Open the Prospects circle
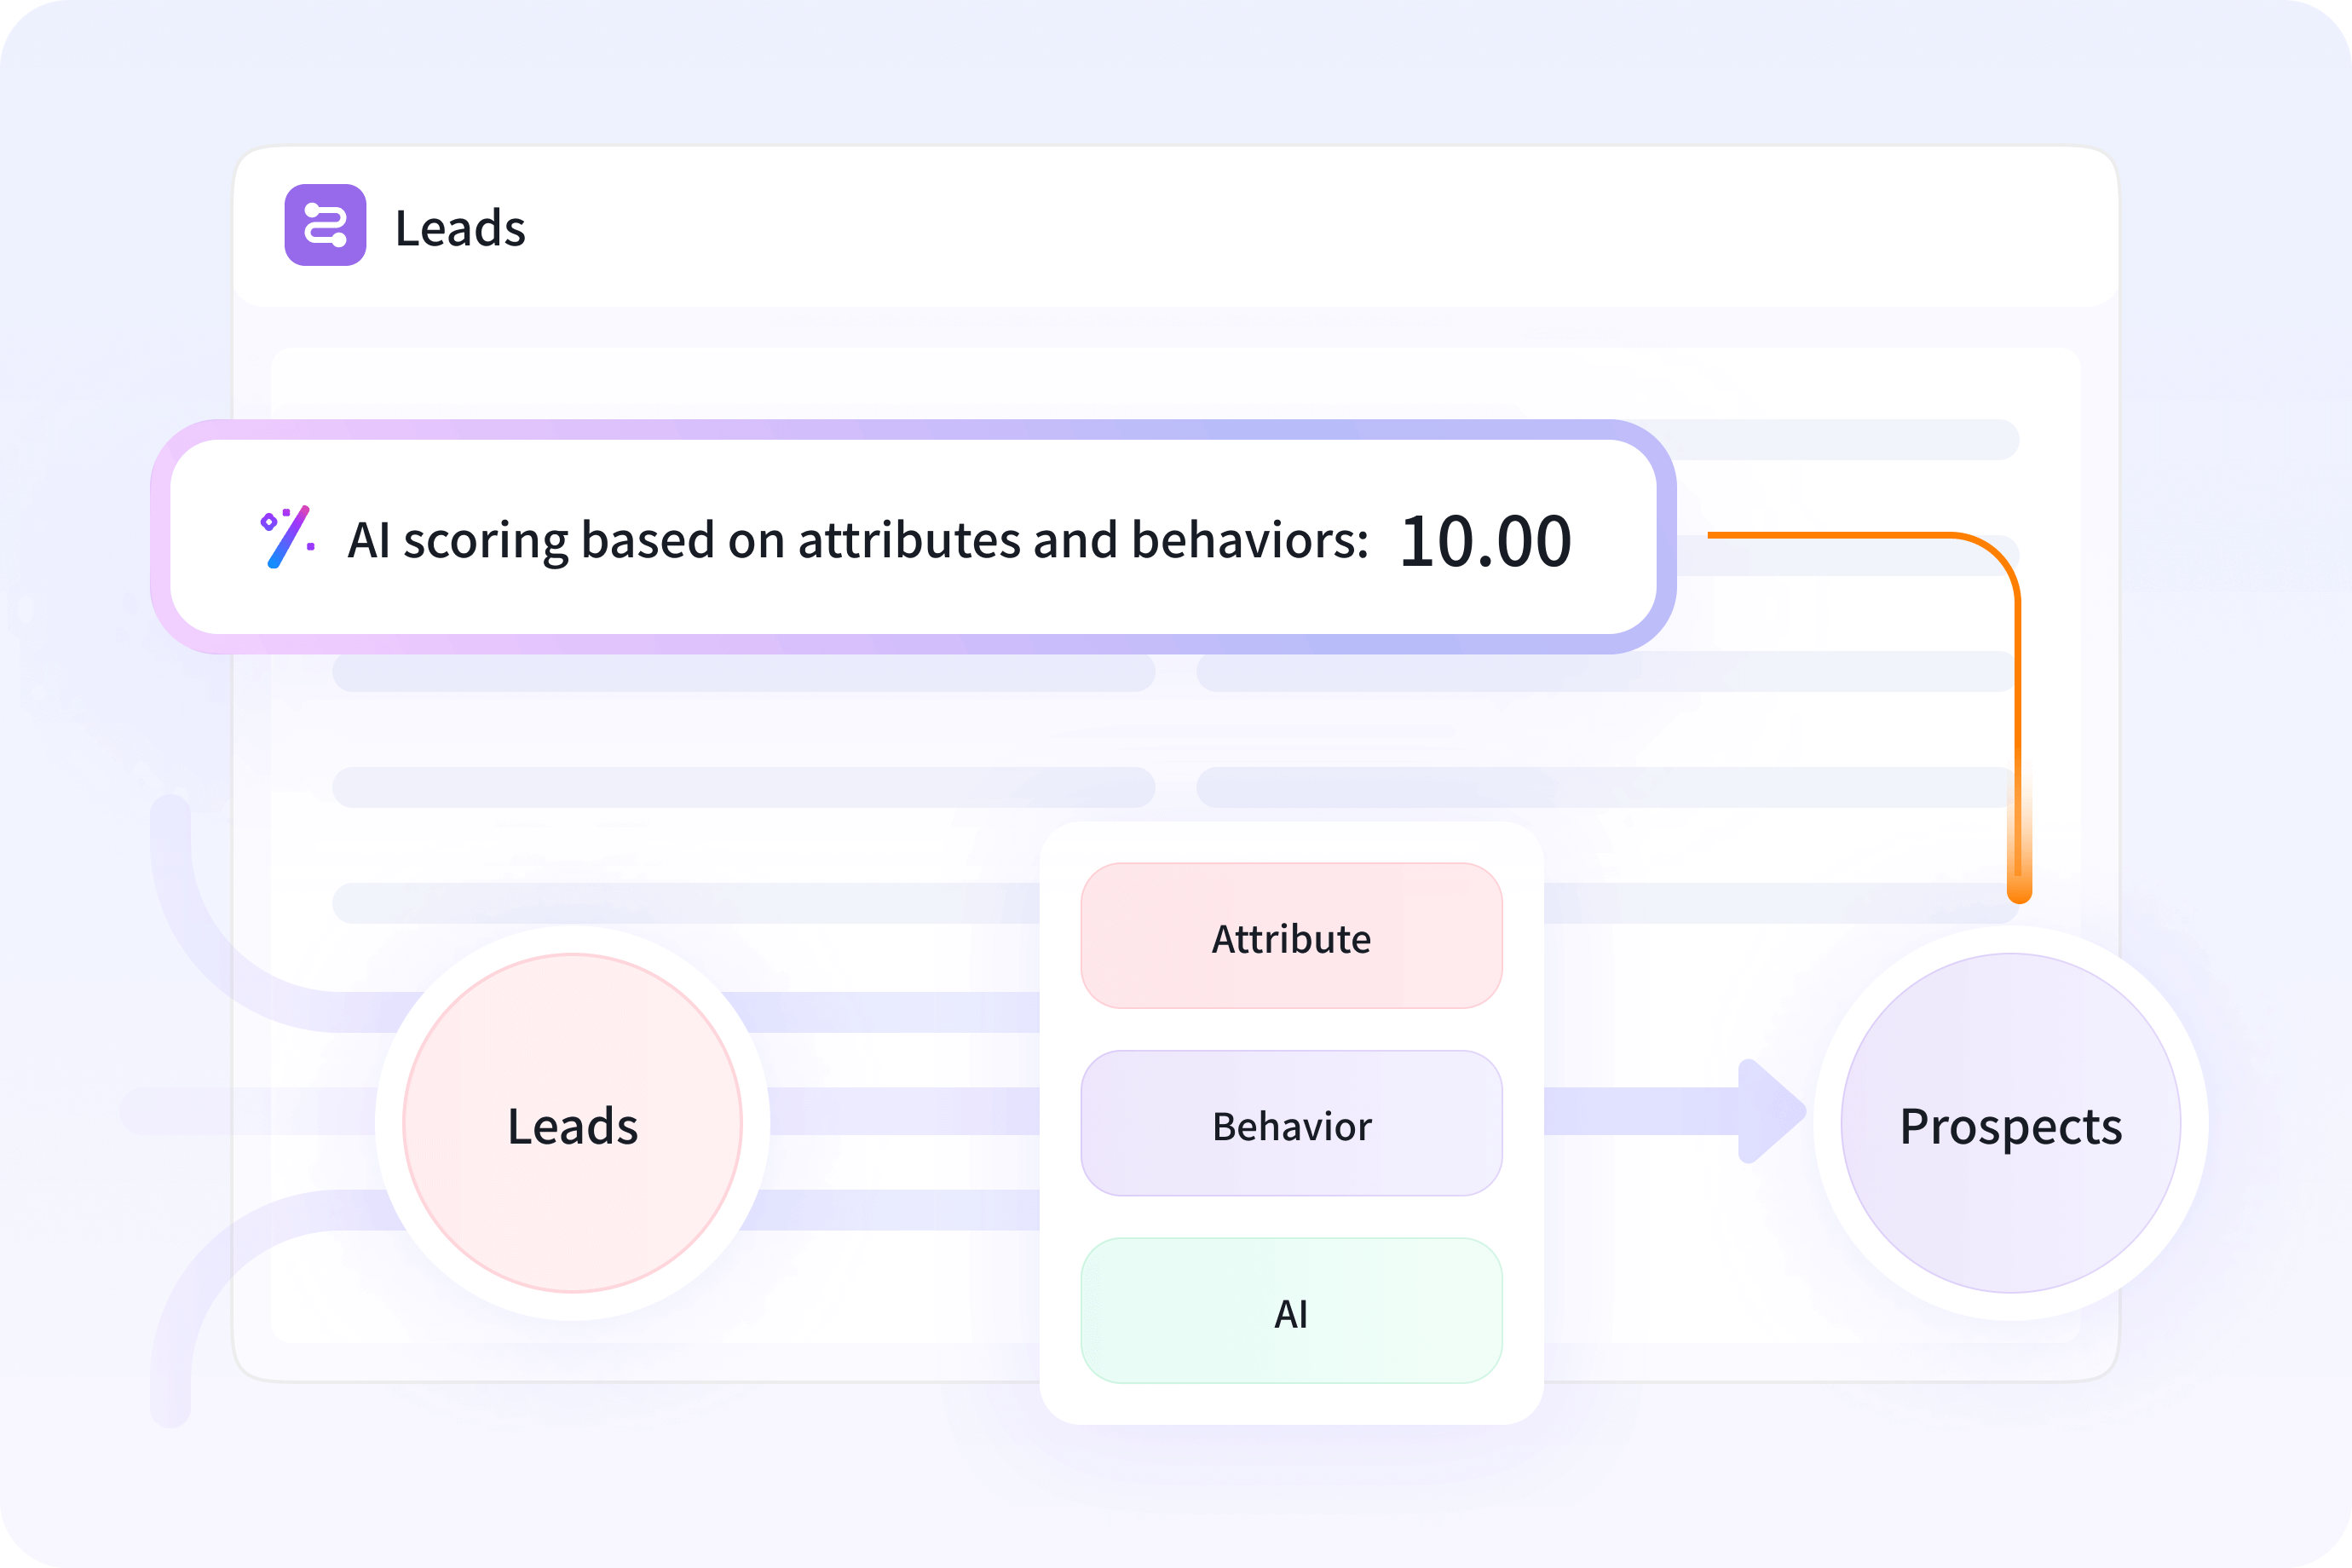The image size is (2352, 1568). (x=2010, y=1123)
